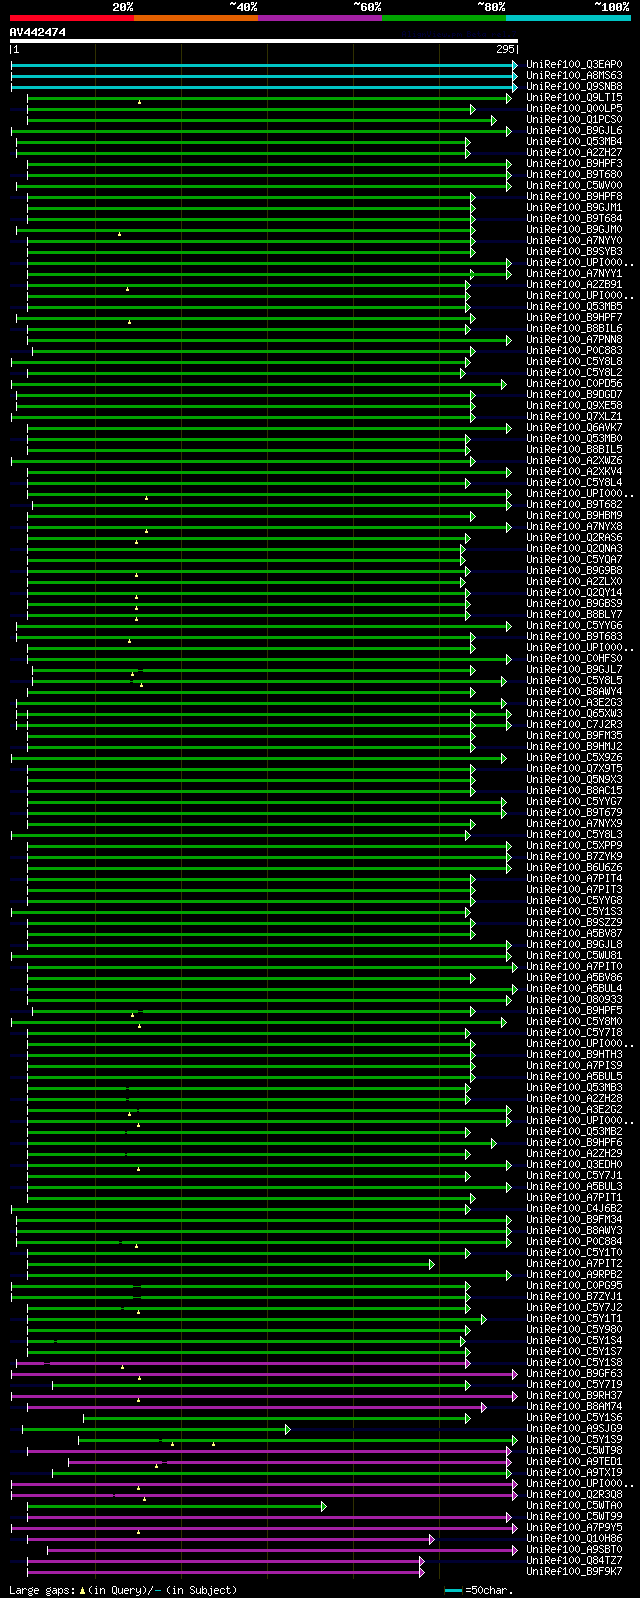This screenshot has height=1598, width=640.
Task: Click UniRef100_A2XKV4 hit name
Action: [x=574, y=471]
